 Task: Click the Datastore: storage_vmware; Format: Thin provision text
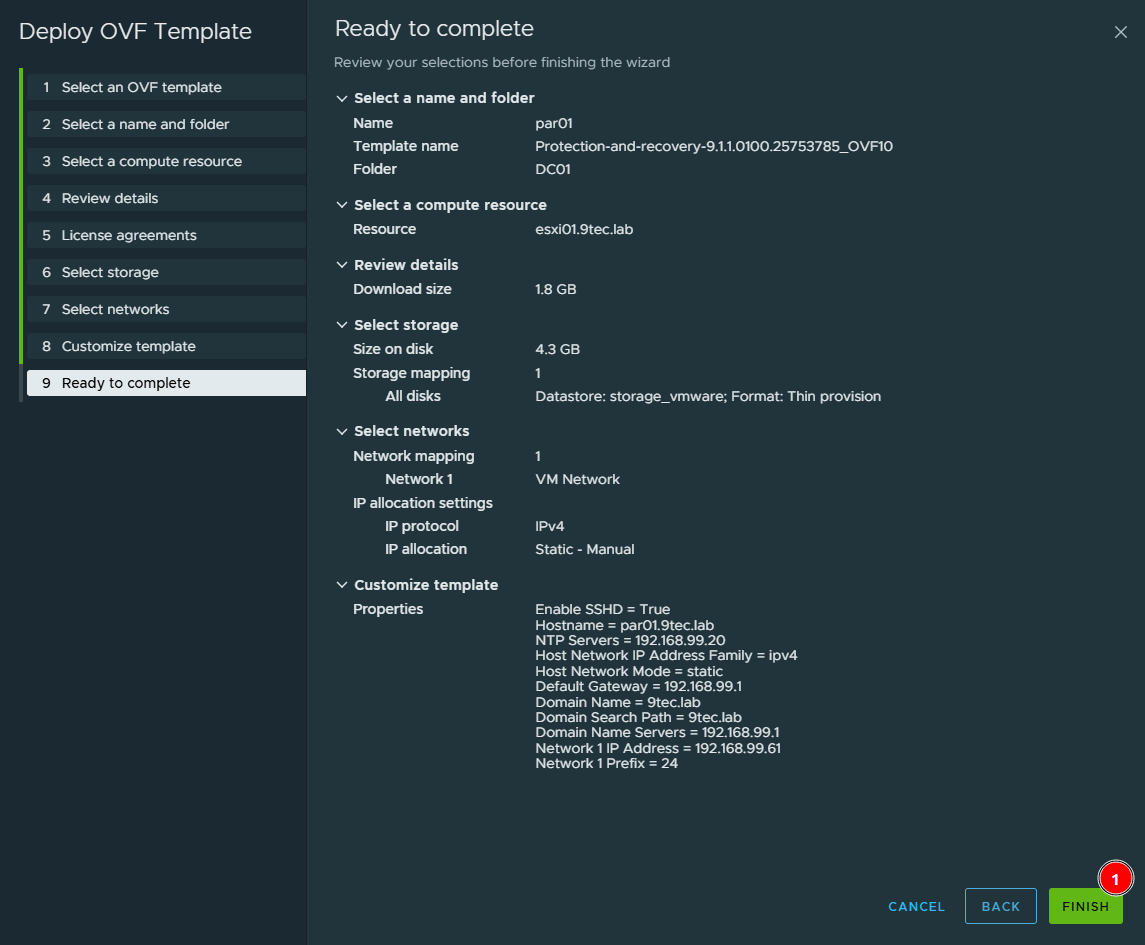(x=708, y=396)
